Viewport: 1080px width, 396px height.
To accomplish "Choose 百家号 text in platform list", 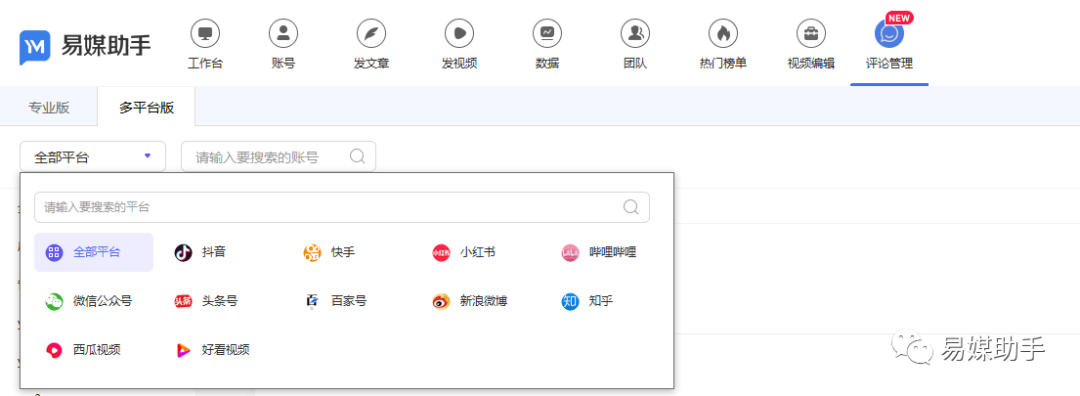I will (349, 301).
